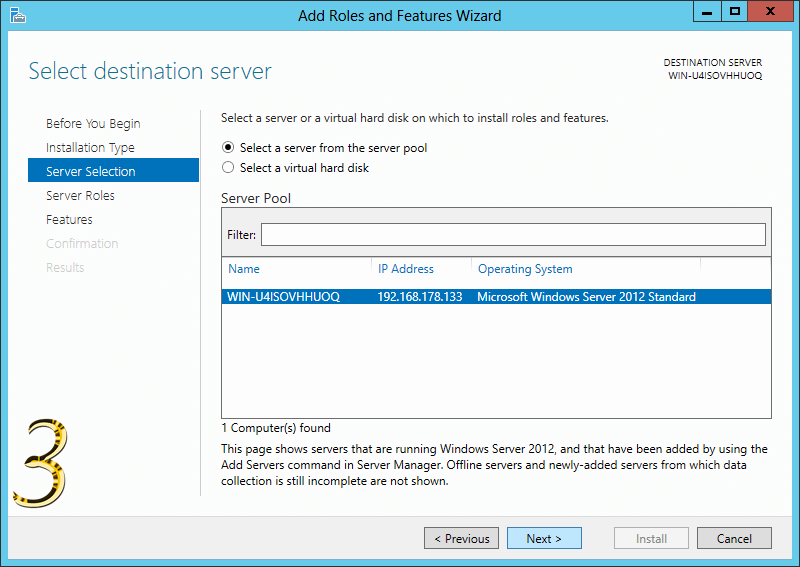Viewport: 800px width, 567px height.
Task: Jump to the Server Roles step
Action: click(80, 195)
